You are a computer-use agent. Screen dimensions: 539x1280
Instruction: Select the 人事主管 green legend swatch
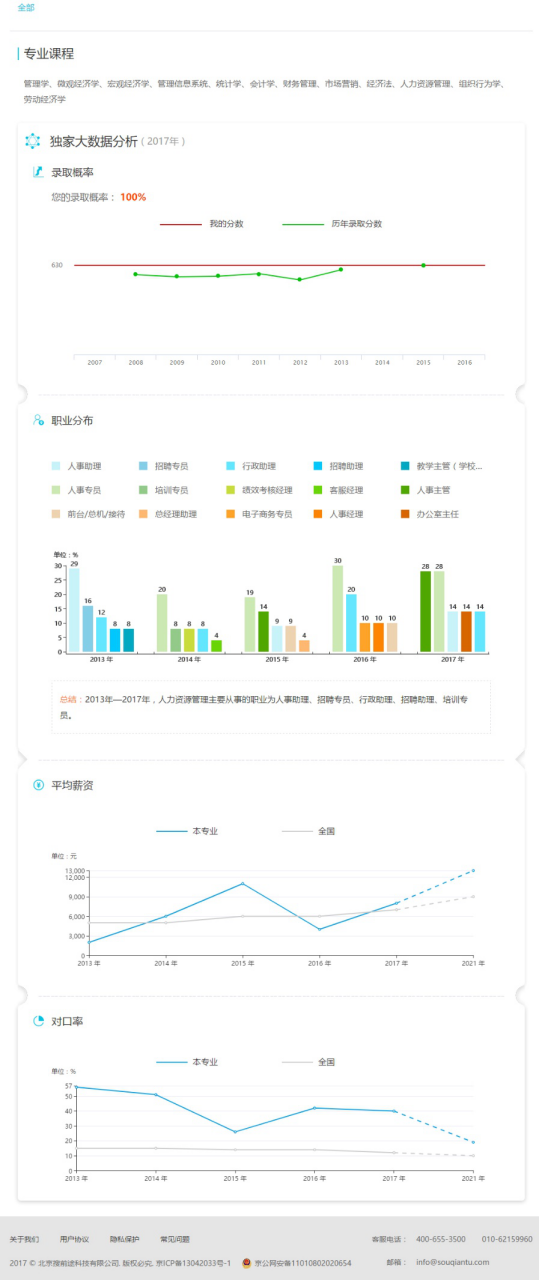point(404,490)
